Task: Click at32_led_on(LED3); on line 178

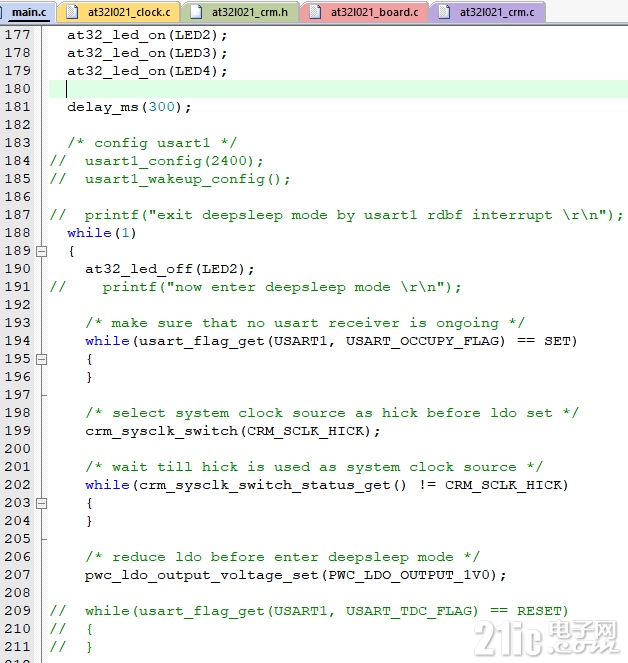Action: tap(147, 53)
